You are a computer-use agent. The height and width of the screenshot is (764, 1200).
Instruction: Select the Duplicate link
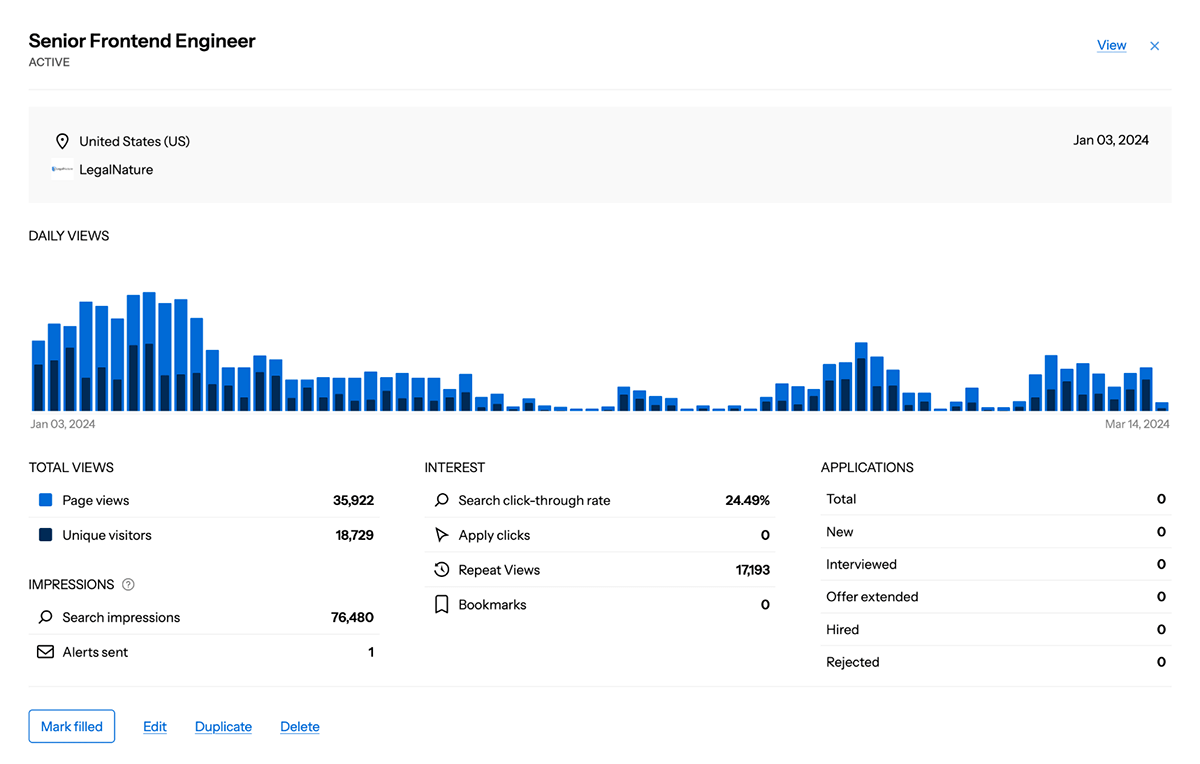[223, 727]
